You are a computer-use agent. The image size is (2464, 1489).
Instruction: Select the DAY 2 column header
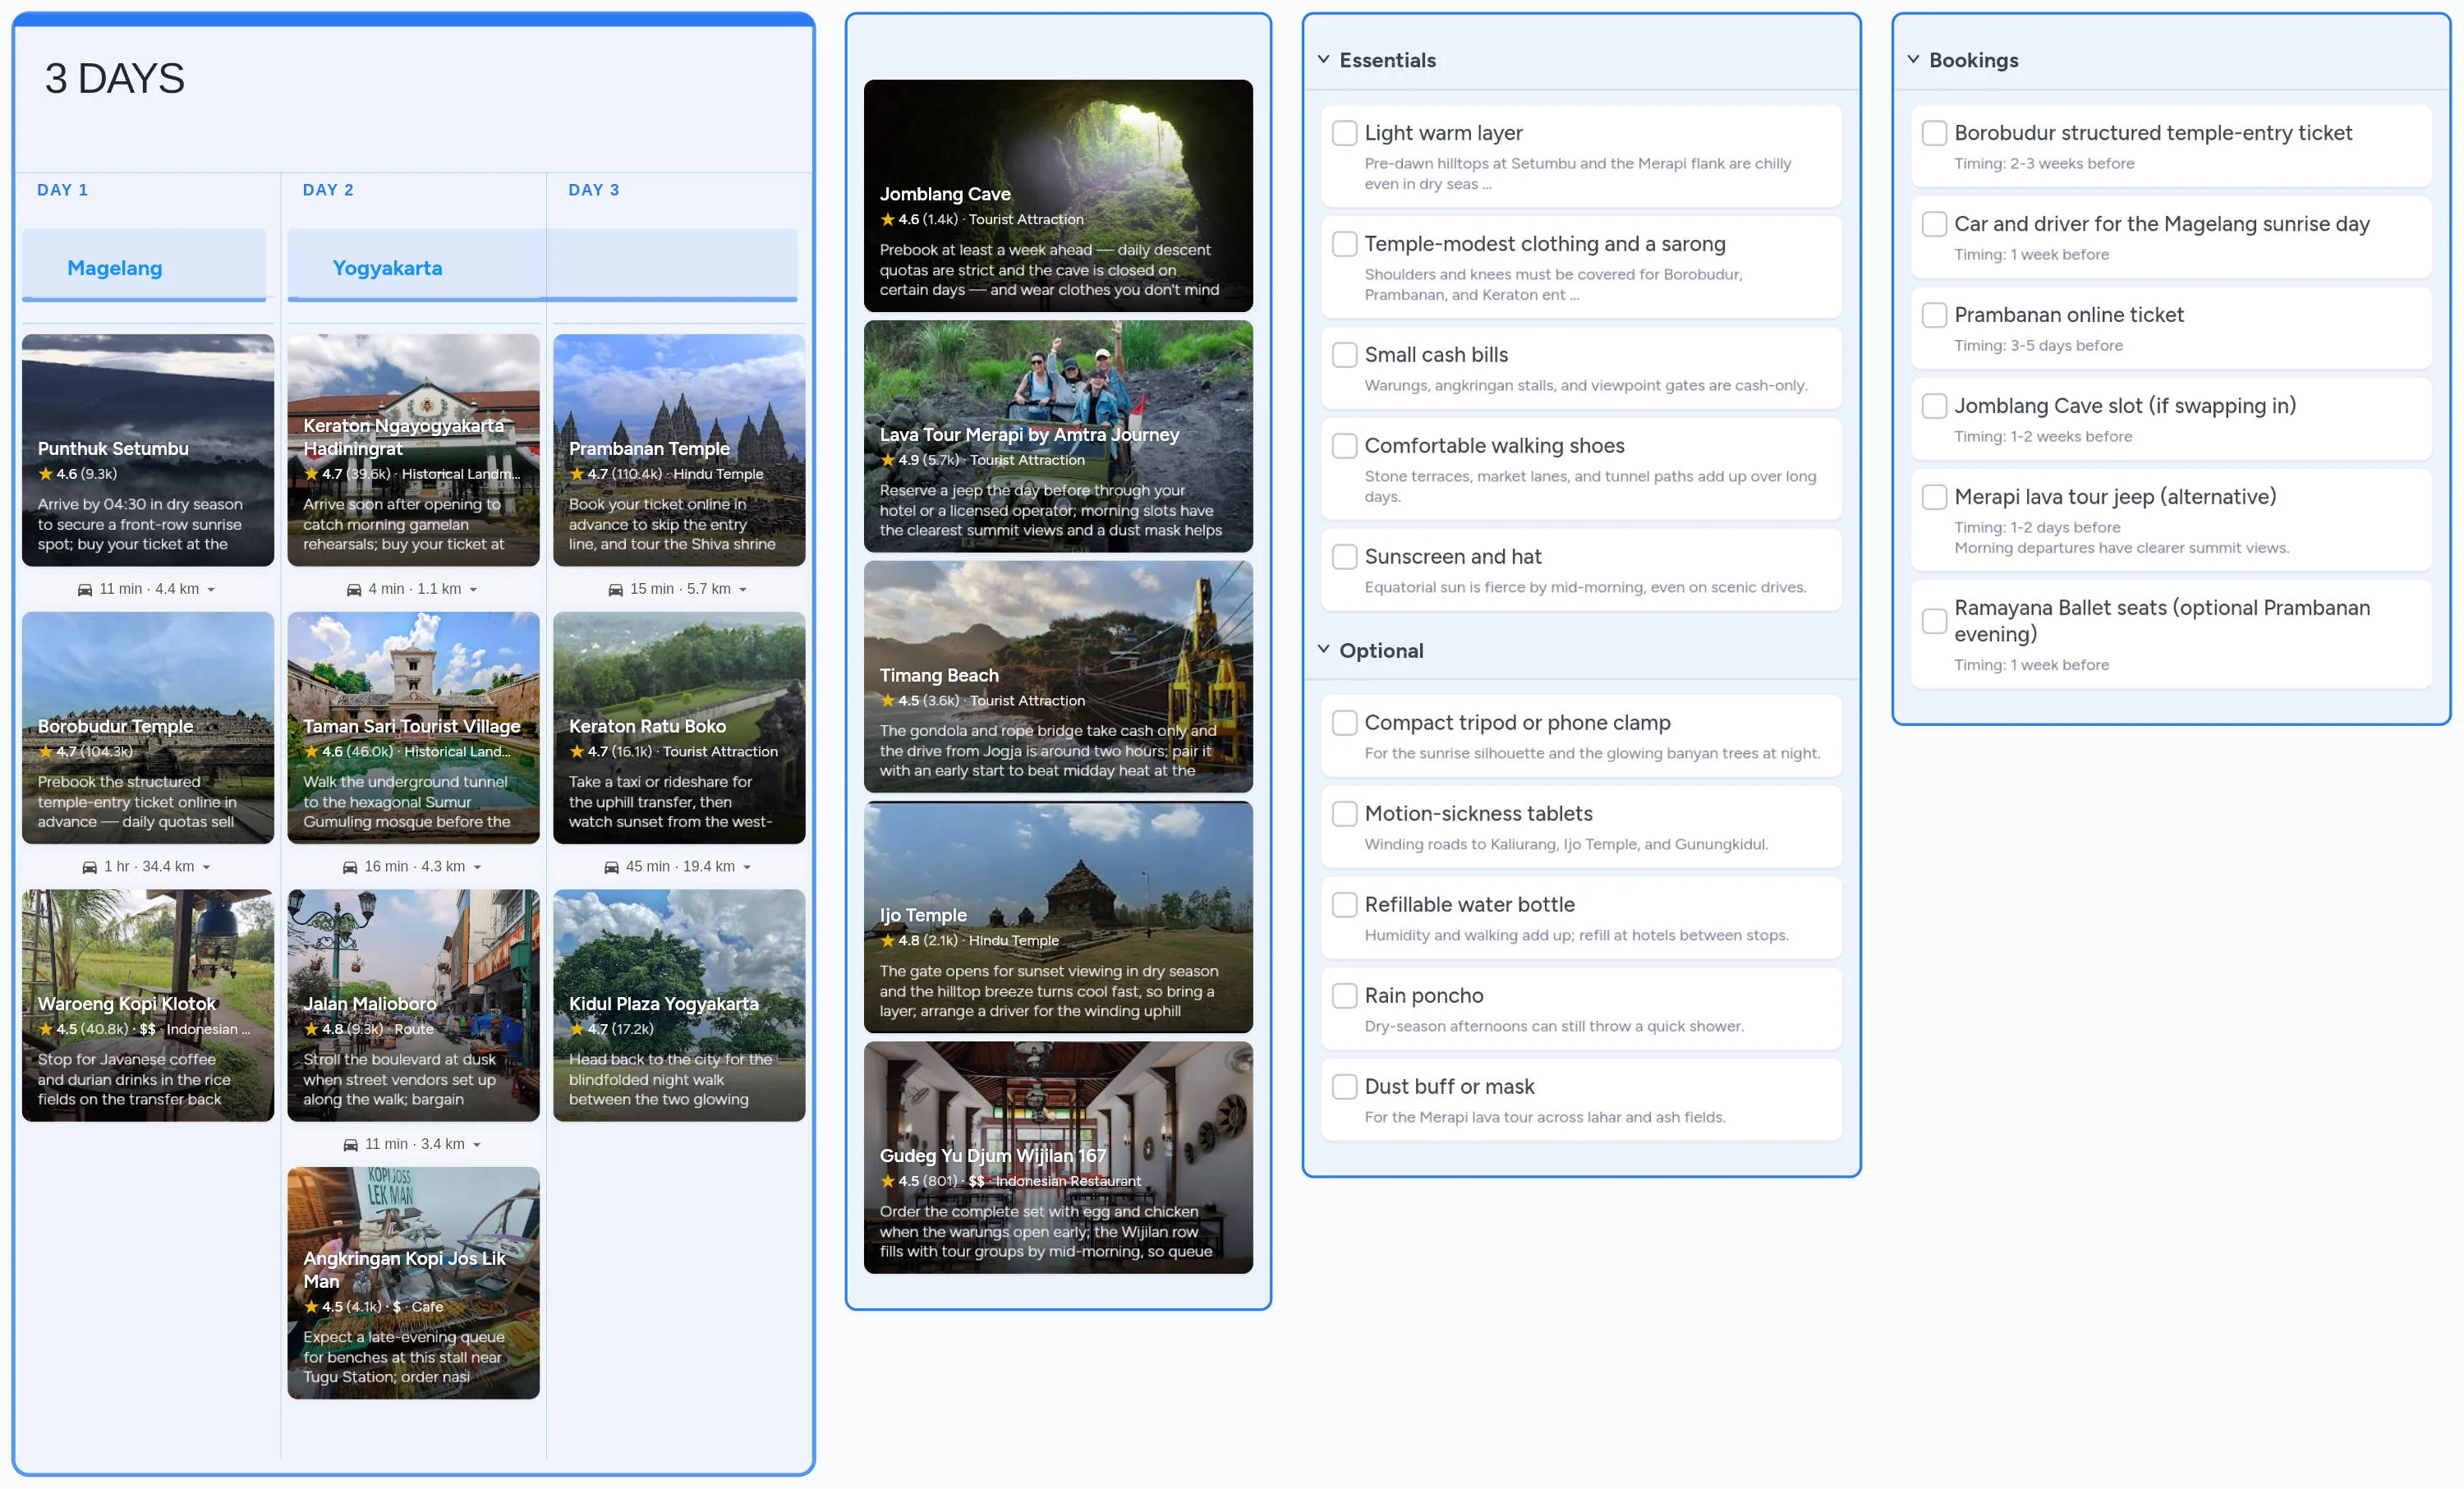[x=328, y=190]
